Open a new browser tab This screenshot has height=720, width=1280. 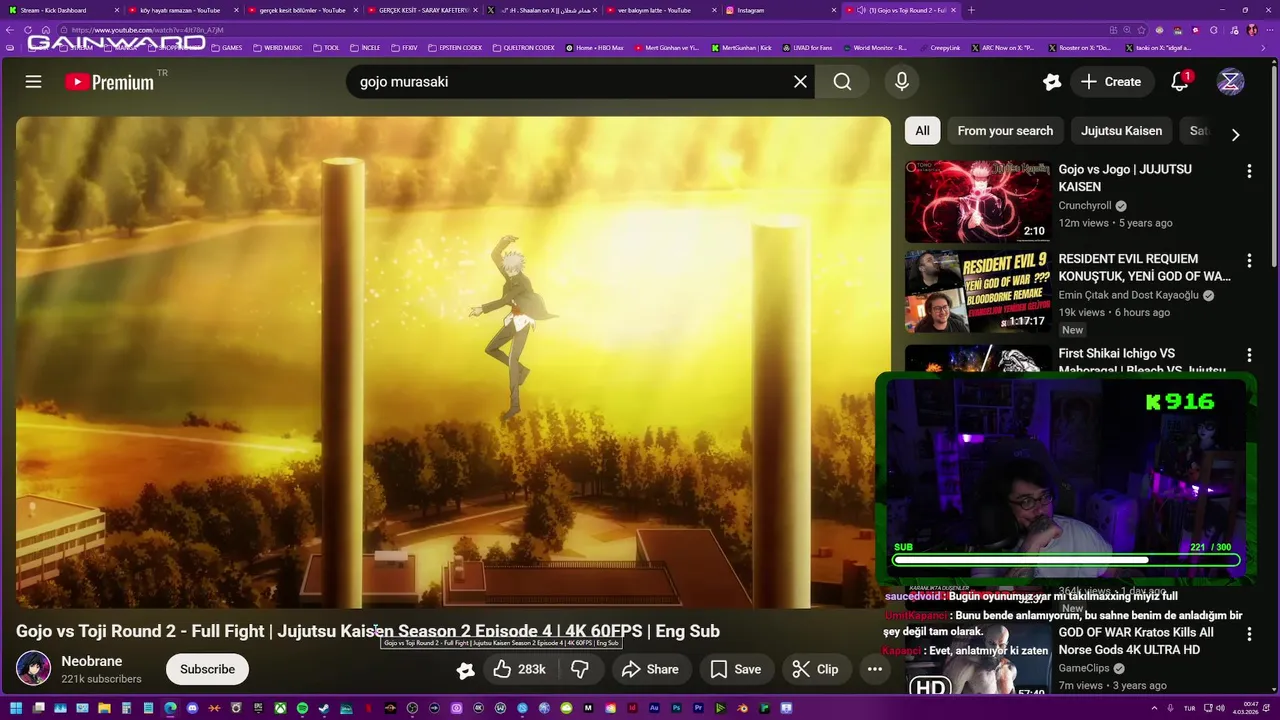click(x=971, y=10)
